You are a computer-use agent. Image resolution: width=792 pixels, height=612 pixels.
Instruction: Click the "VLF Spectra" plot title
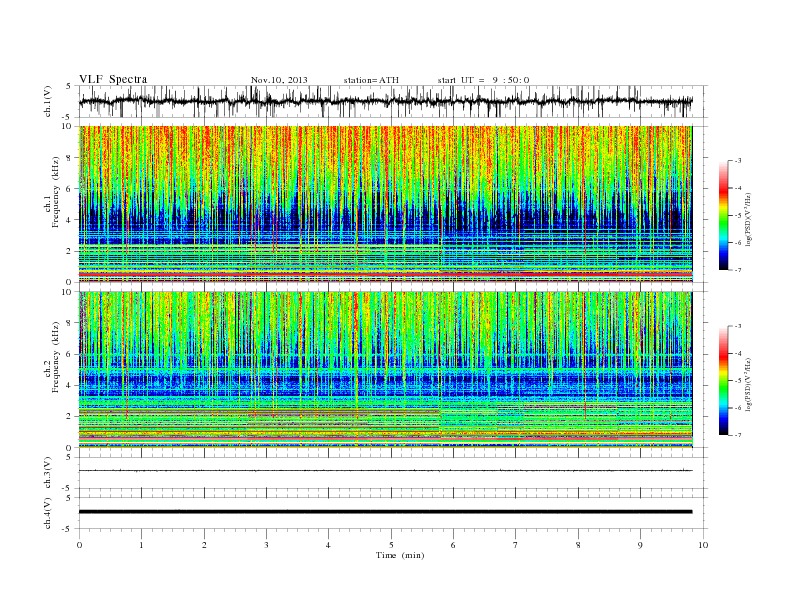pyautogui.click(x=113, y=79)
